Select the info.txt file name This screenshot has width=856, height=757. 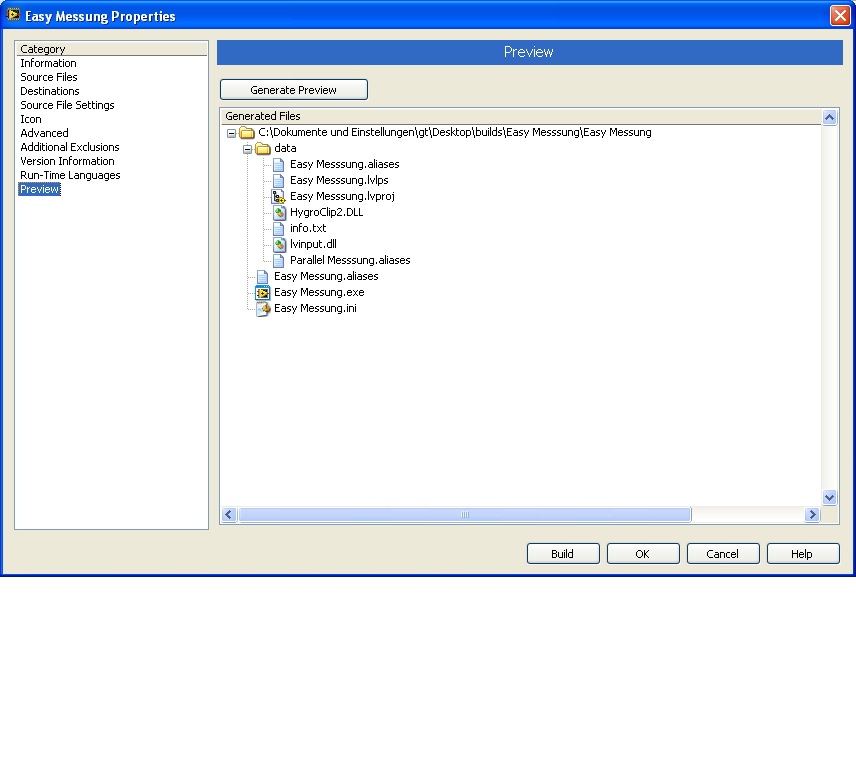(x=308, y=228)
